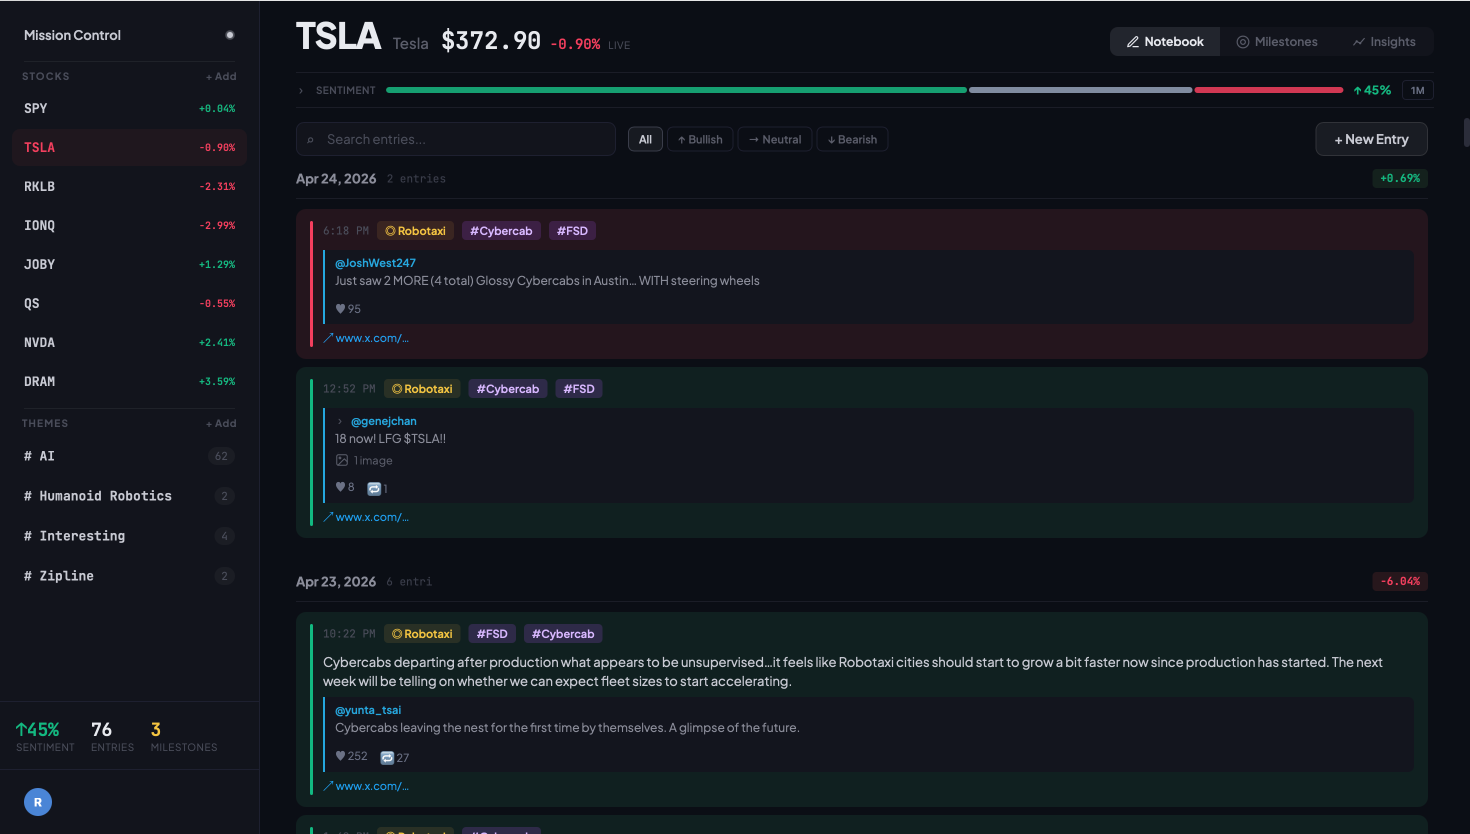Select NVDA in the stocks list

click(x=130, y=342)
